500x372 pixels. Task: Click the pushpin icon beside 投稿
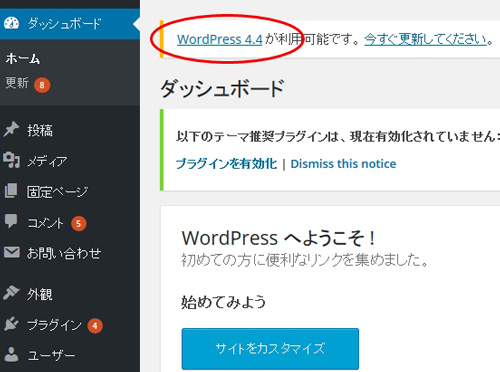[x=11, y=129]
